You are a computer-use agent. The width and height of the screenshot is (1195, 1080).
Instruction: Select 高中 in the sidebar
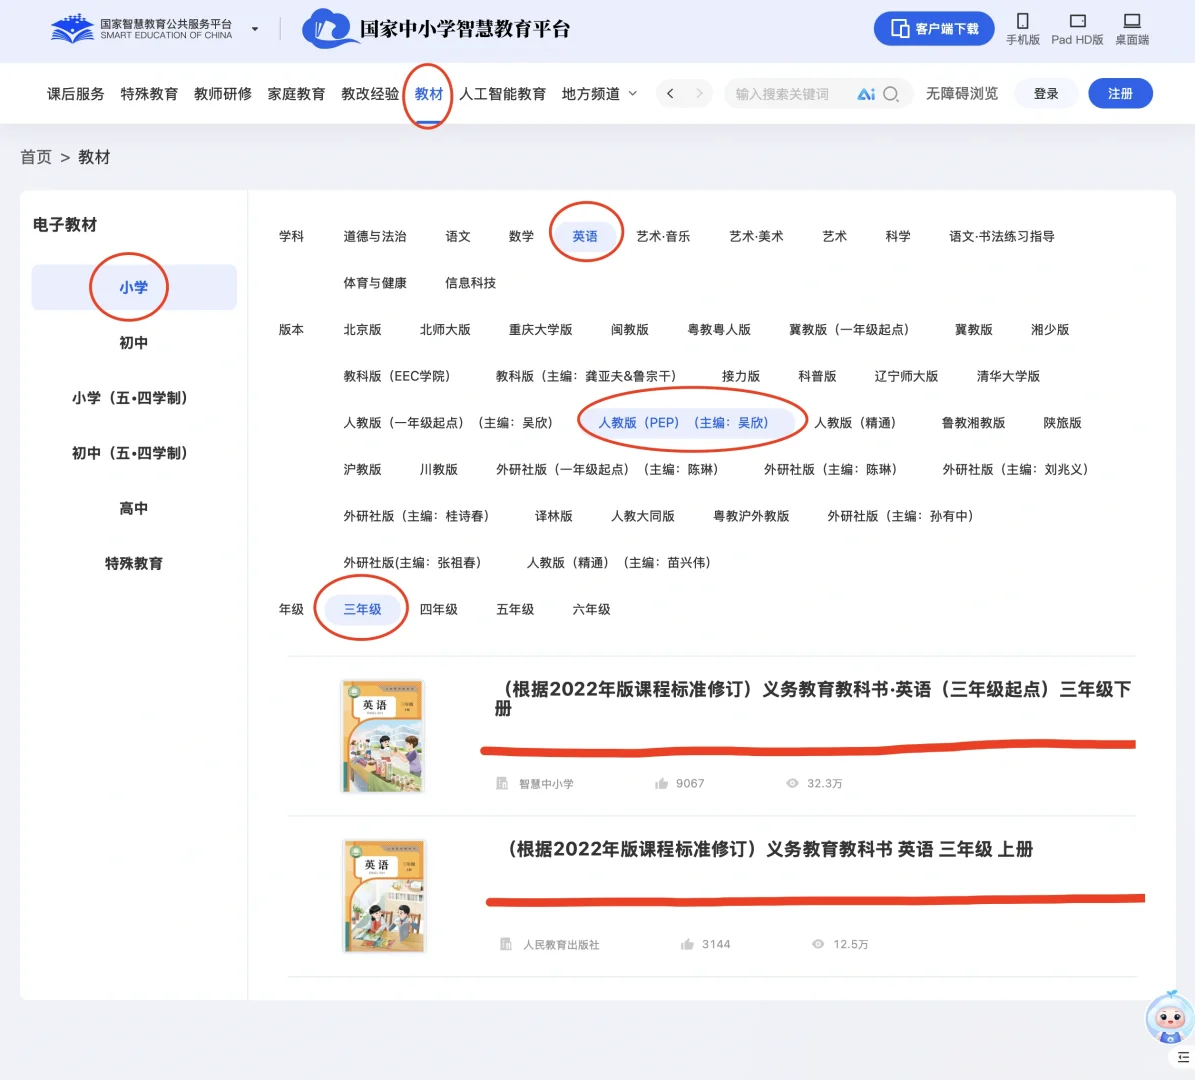click(x=133, y=508)
